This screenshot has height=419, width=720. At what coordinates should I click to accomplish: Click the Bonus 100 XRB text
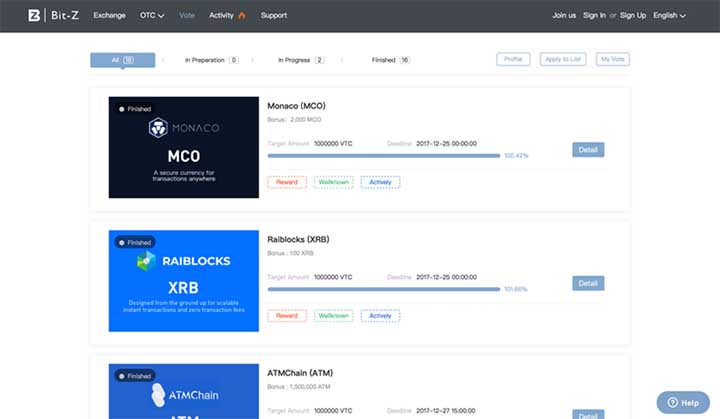click(290, 253)
